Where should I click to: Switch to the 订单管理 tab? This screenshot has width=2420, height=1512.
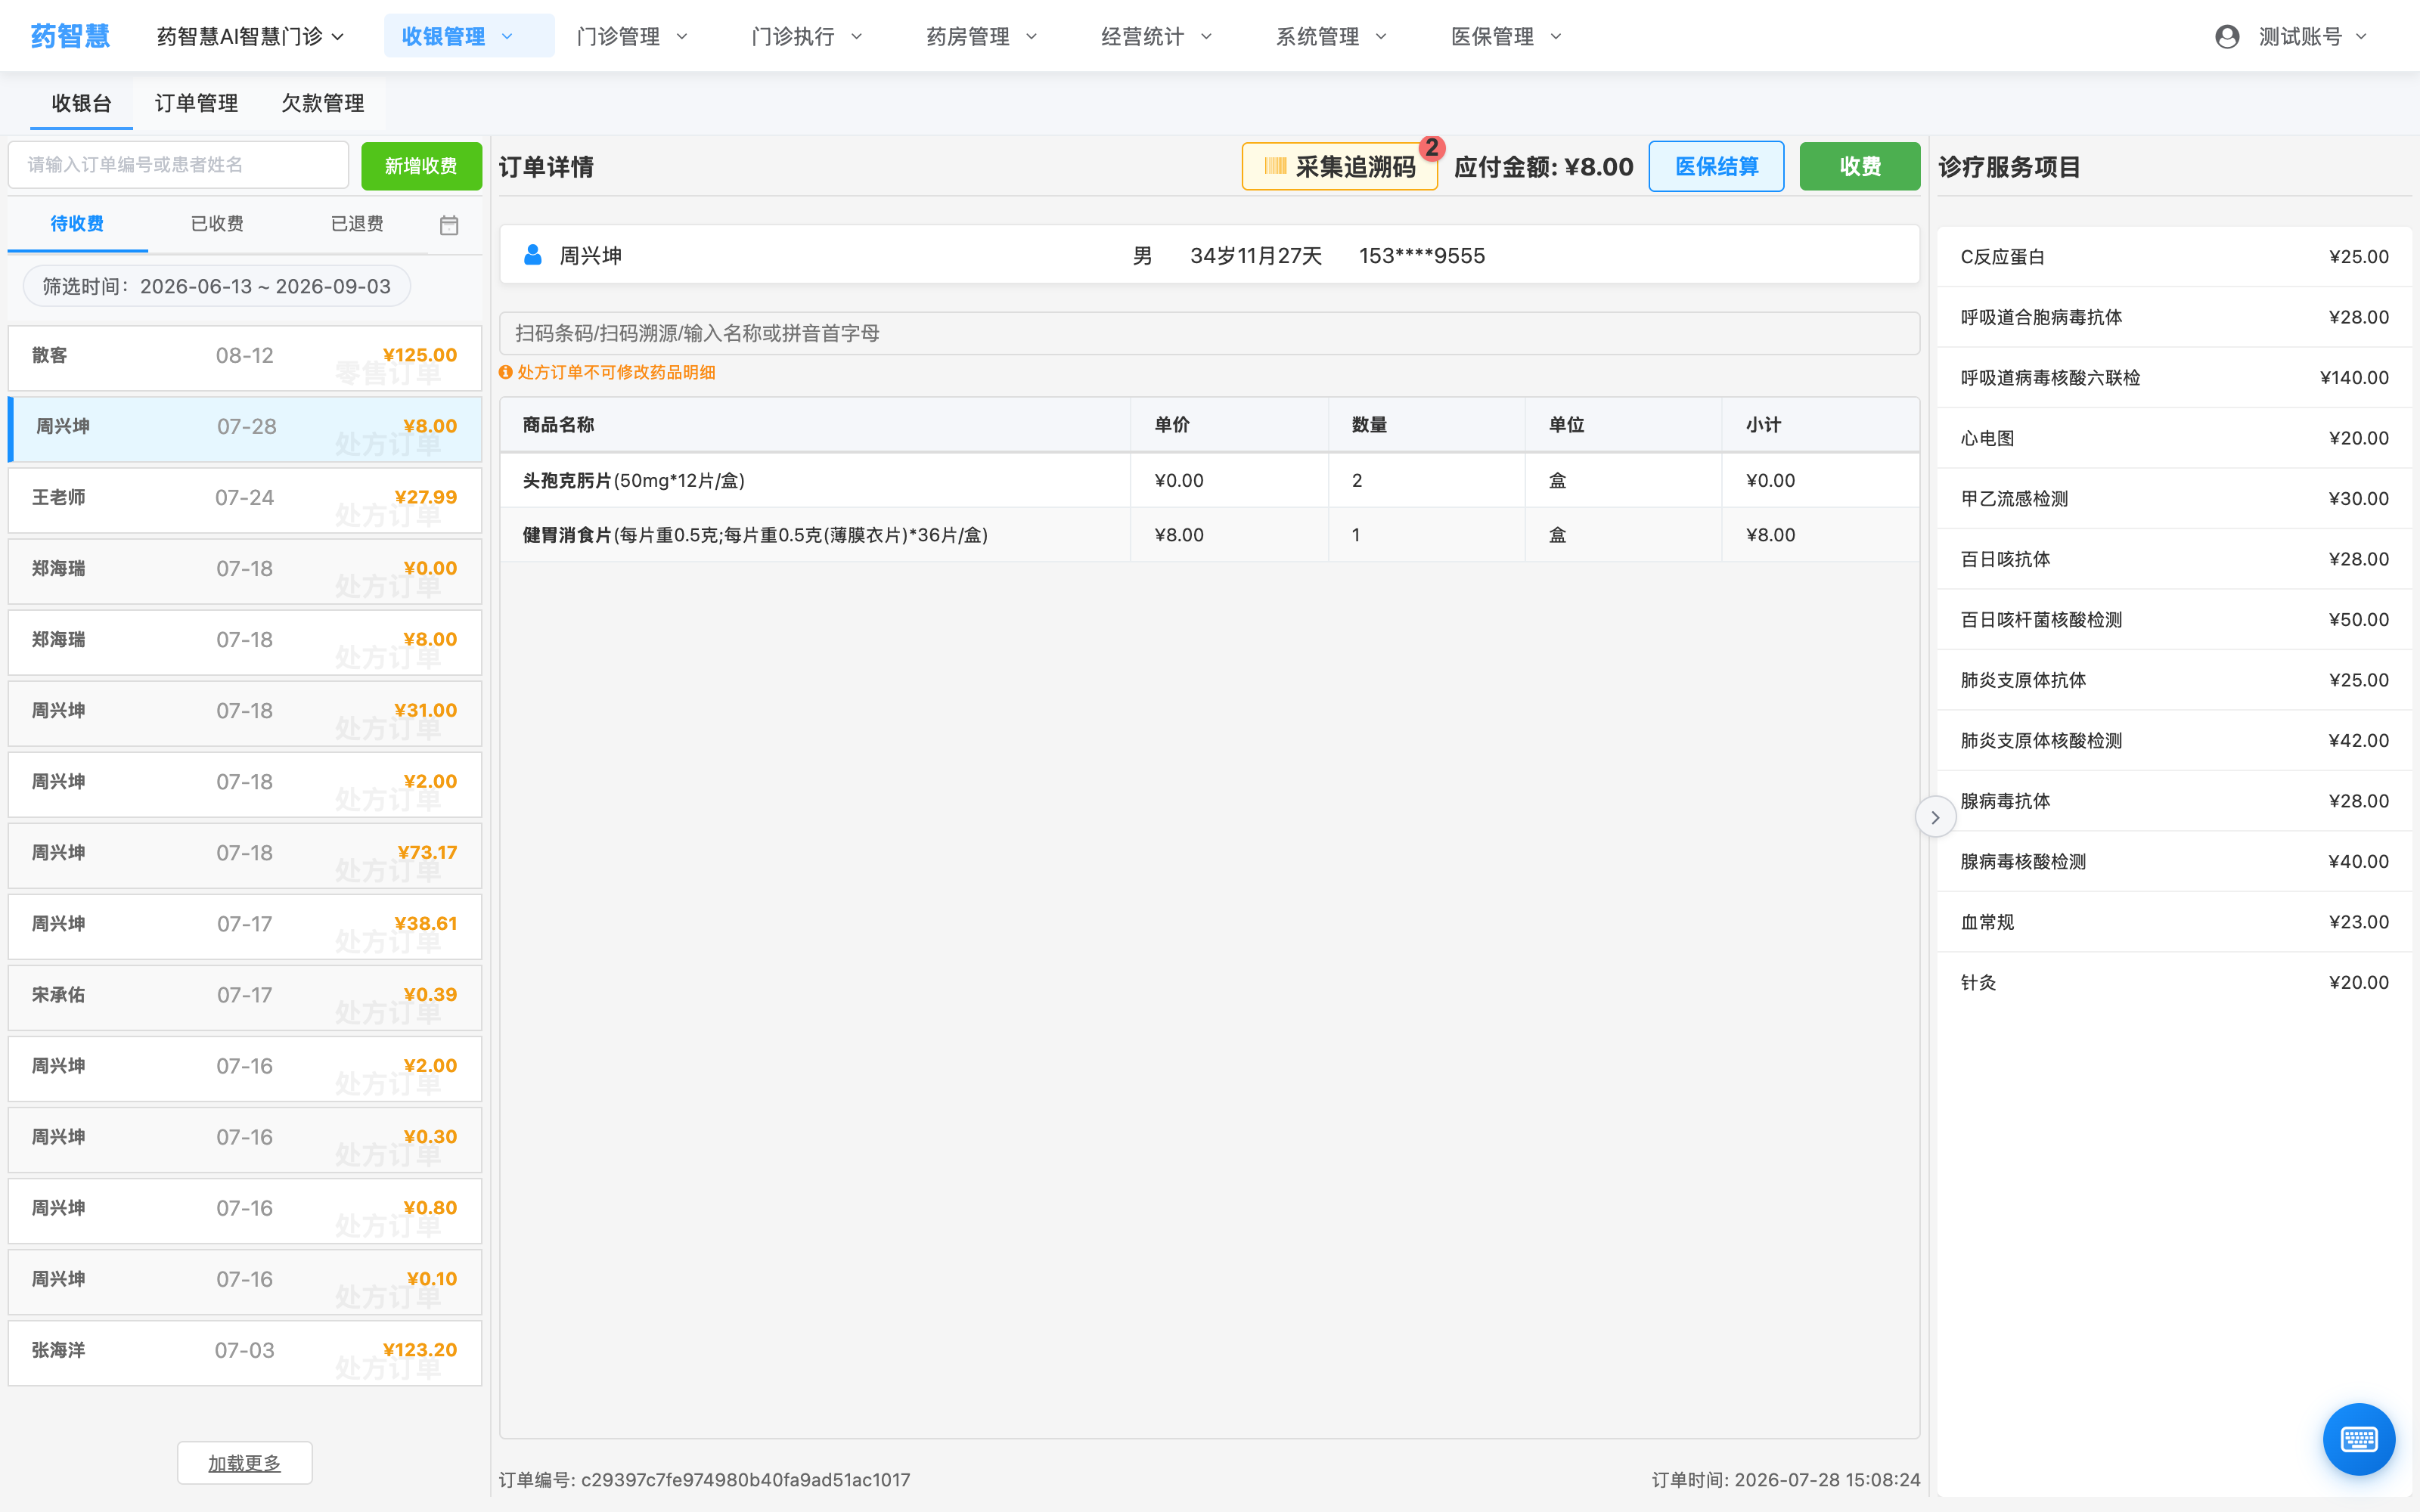coord(196,103)
